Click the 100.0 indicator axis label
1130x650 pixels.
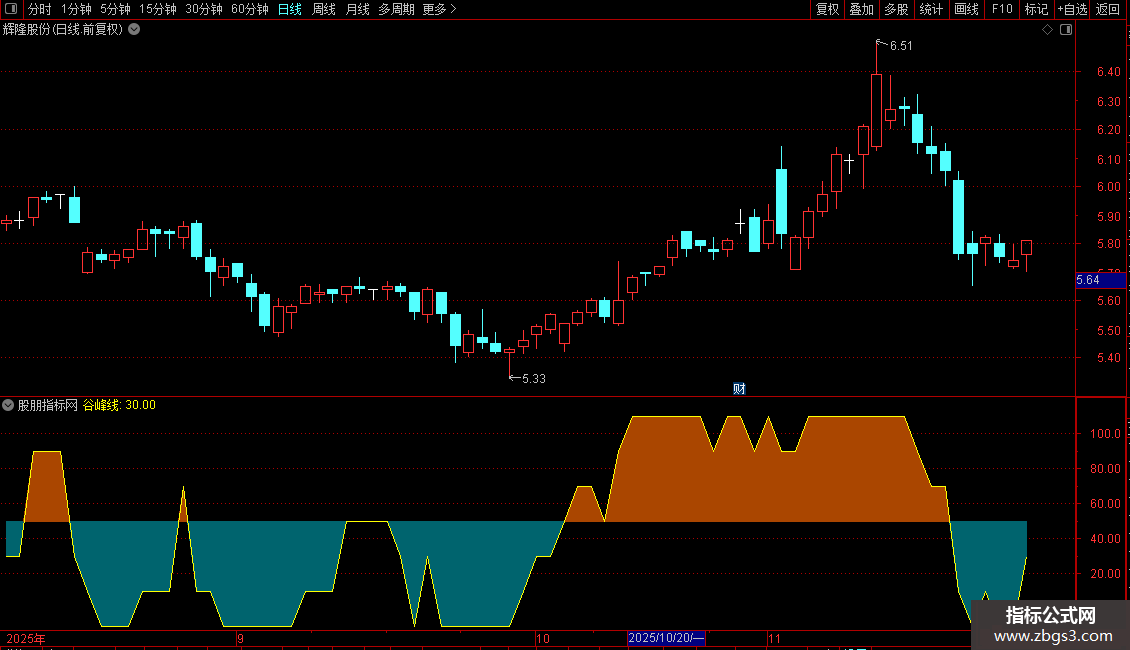click(1105, 434)
